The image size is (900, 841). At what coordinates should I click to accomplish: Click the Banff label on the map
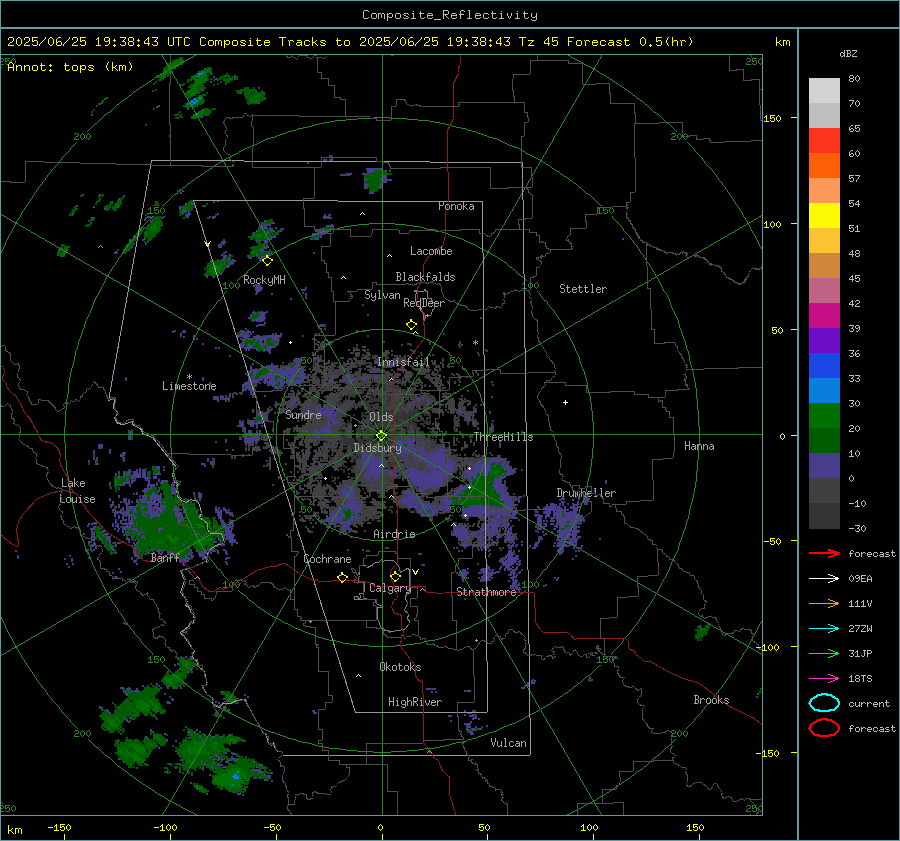coord(165,558)
